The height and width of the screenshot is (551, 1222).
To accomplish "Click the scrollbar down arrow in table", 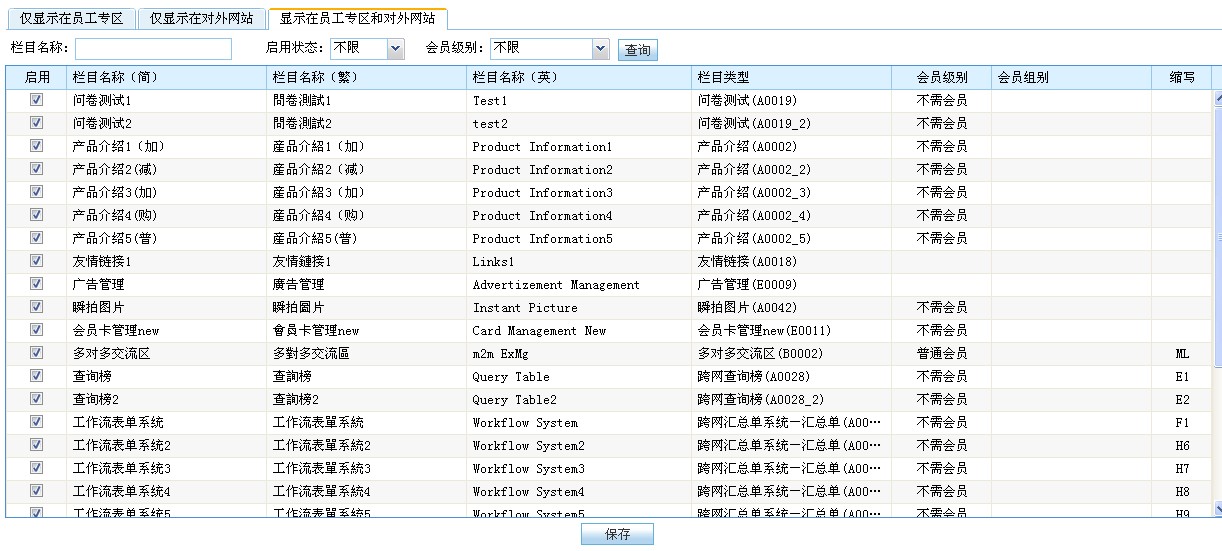I will (x=1217, y=509).
